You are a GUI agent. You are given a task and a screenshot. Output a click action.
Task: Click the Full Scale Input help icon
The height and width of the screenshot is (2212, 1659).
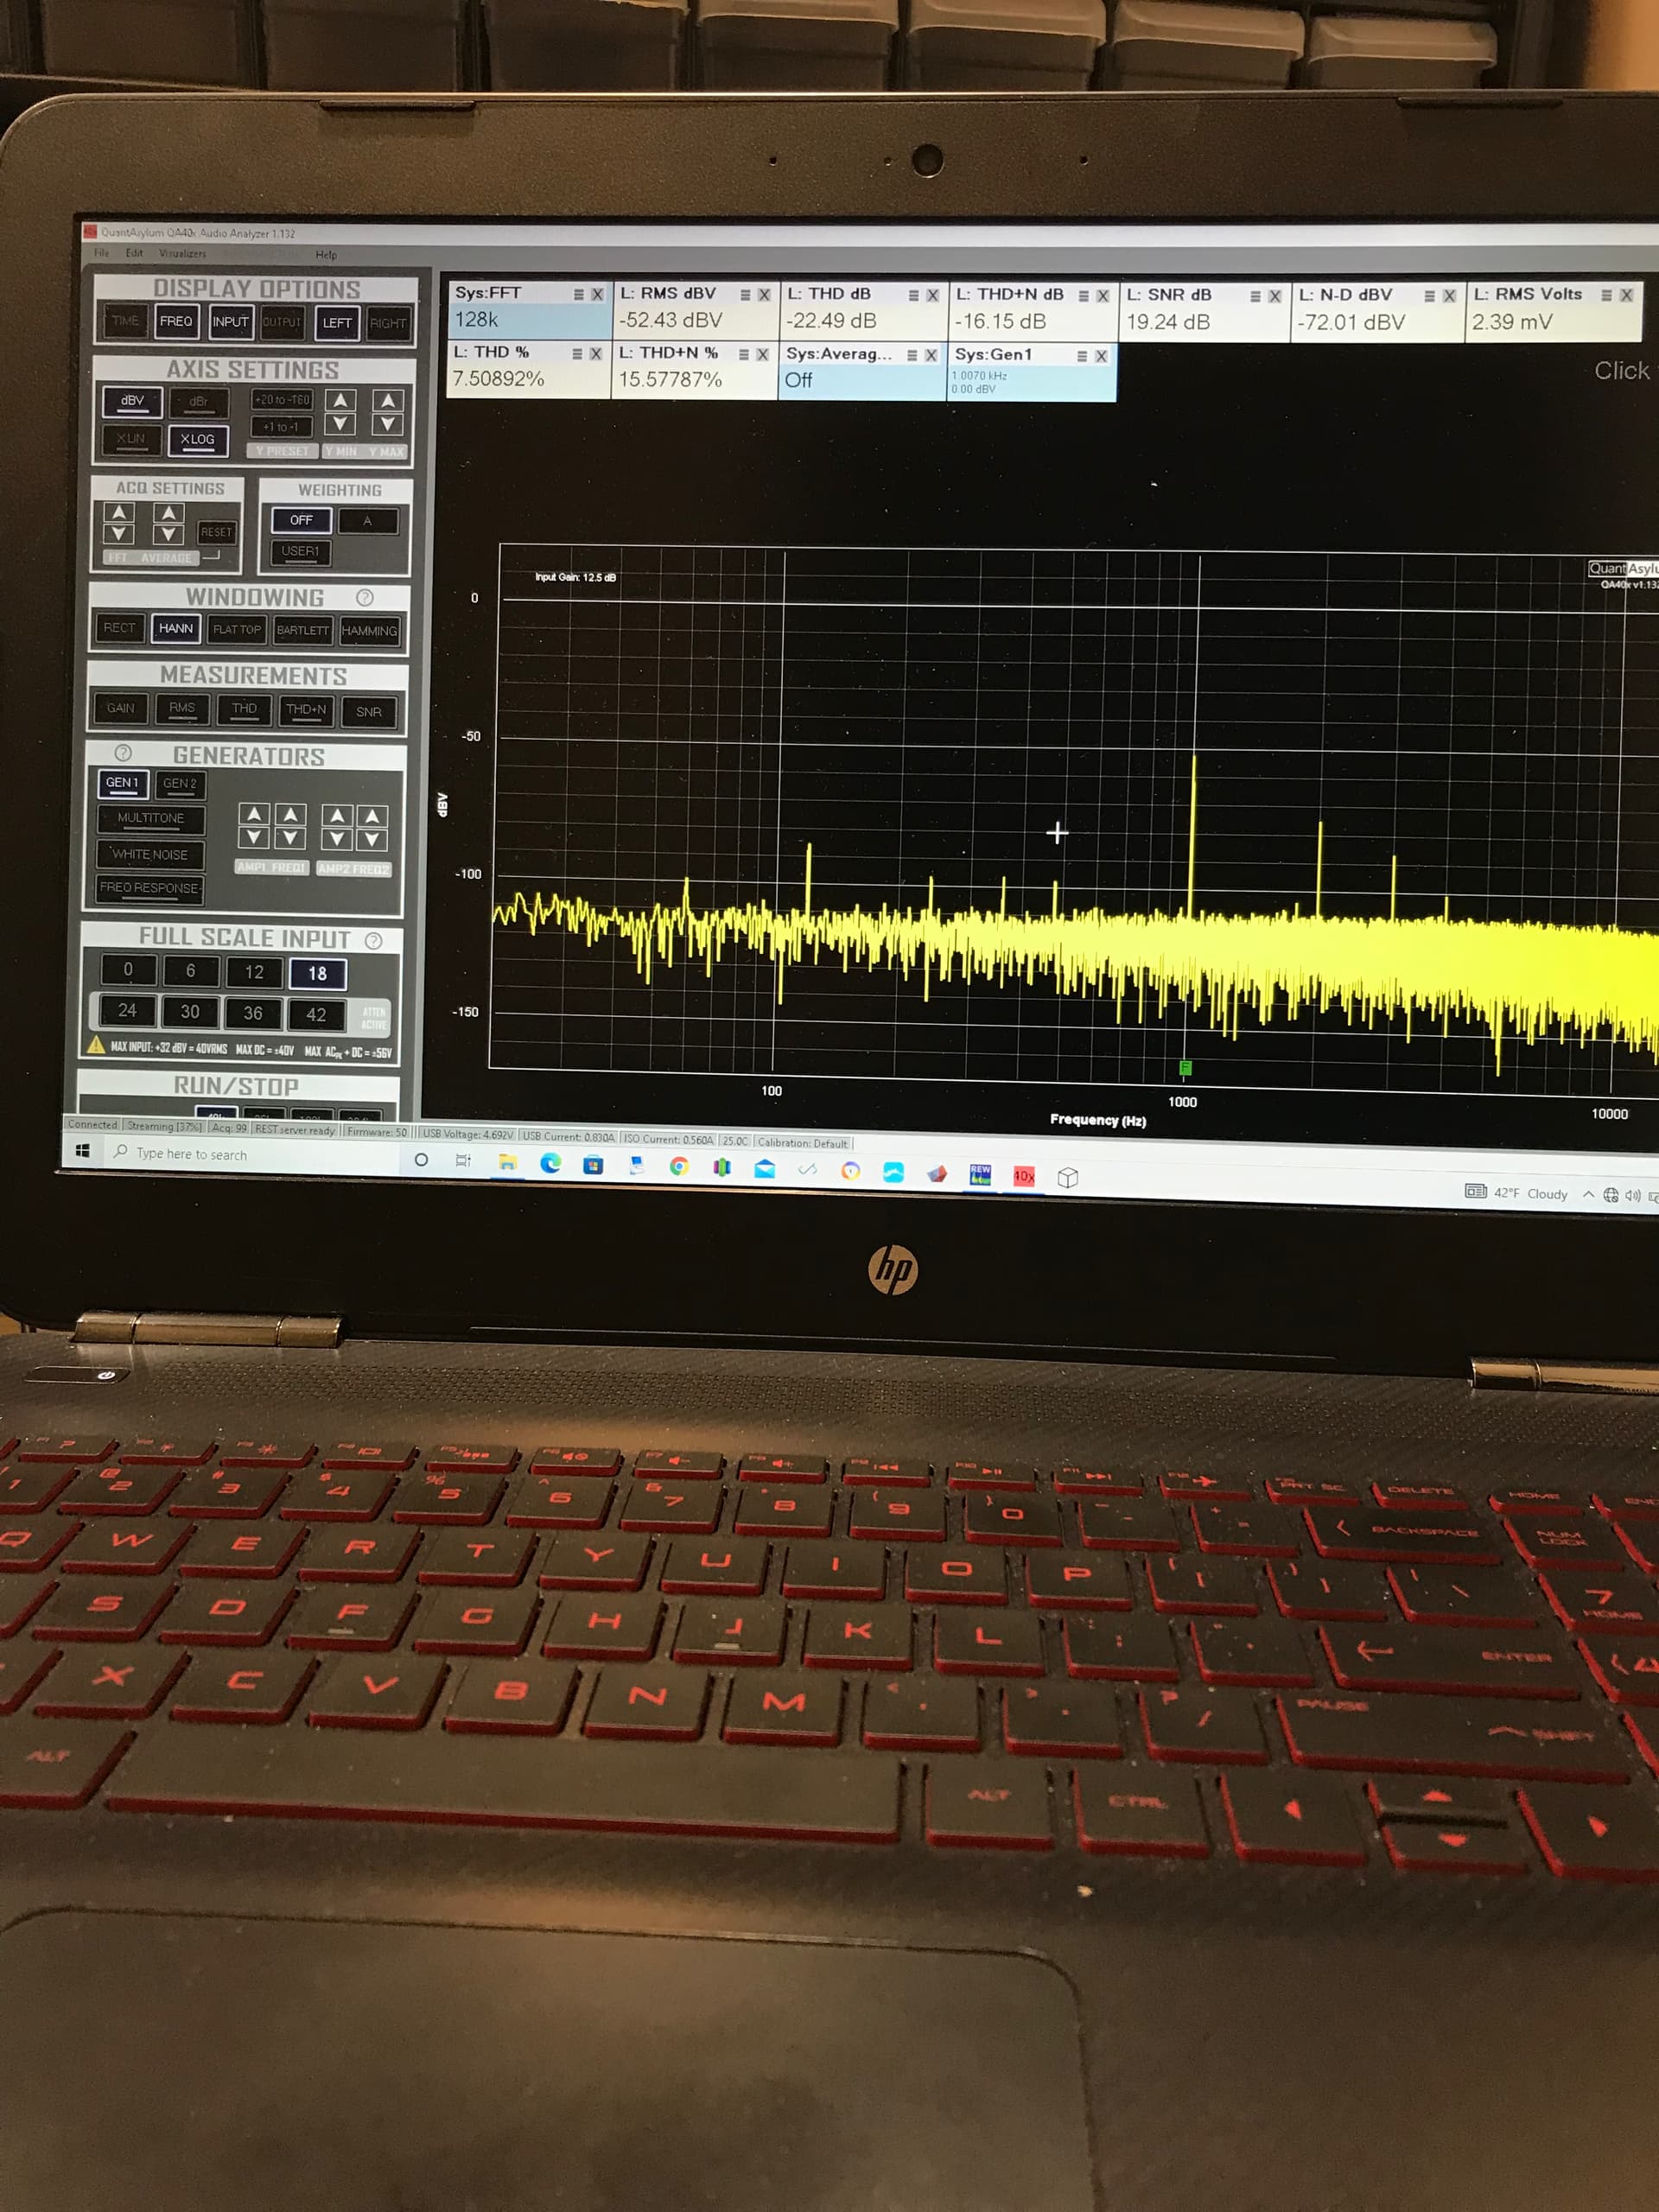point(374,940)
